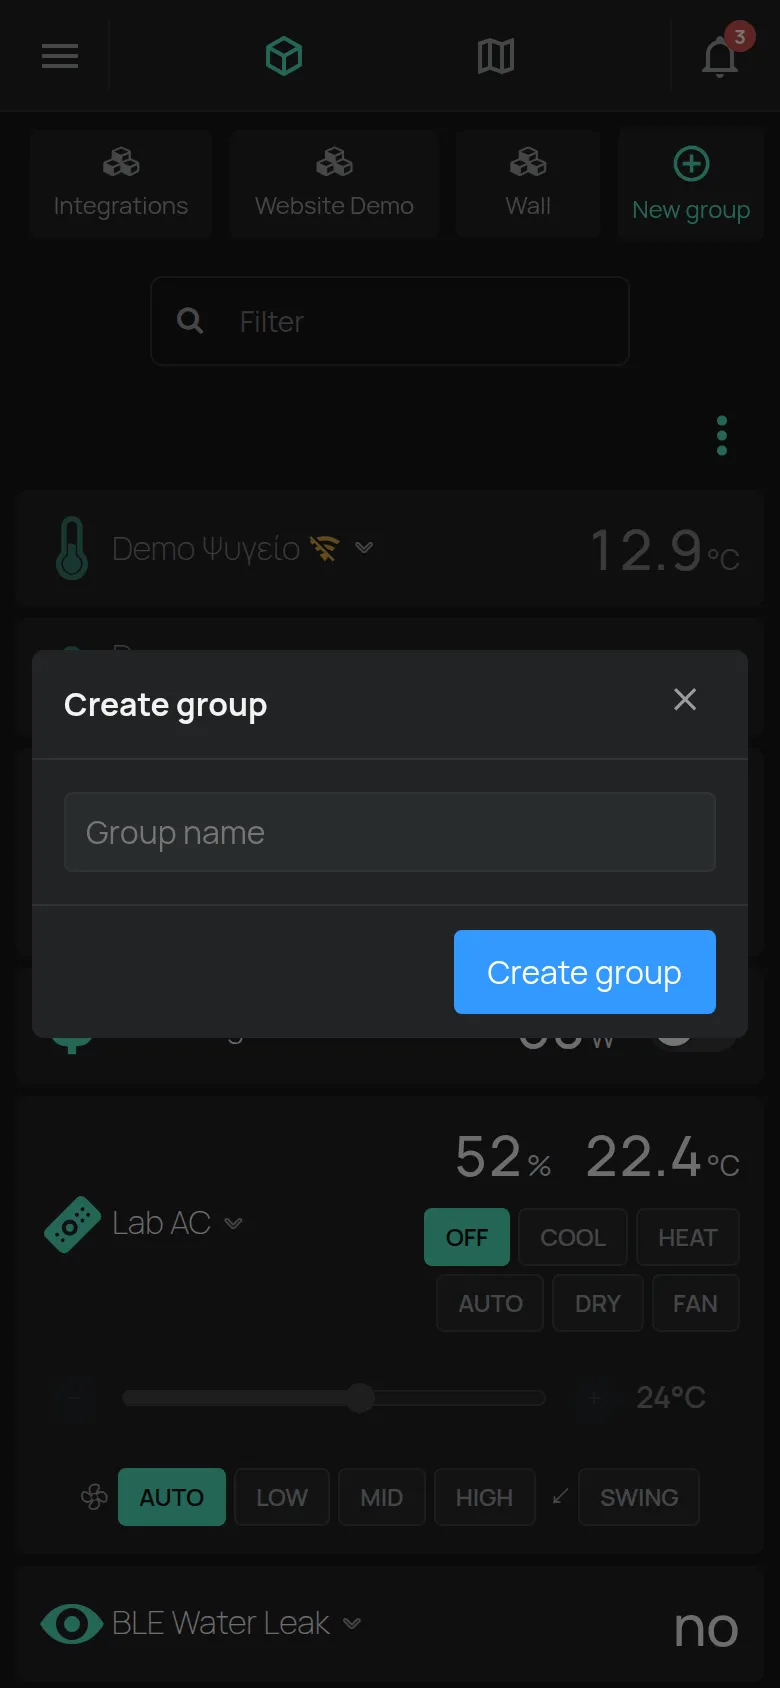Viewport: 780px width, 1688px height.
Task: Set Lab AC mode to FAN
Action: pos(695,1303)
